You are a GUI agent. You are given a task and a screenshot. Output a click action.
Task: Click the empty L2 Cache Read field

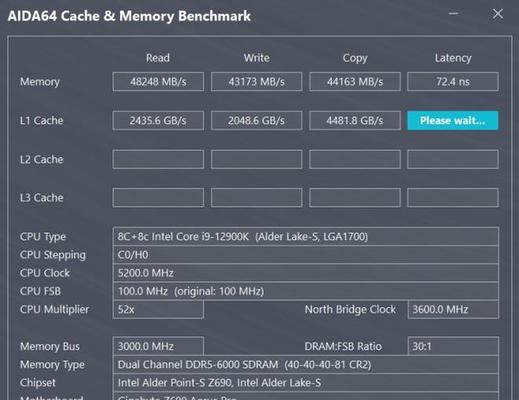click(x=158, y=159)
